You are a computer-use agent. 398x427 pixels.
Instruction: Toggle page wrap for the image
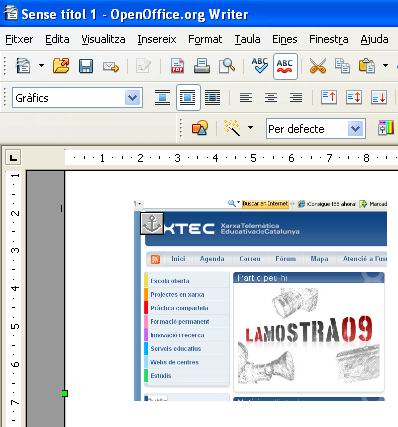[188, 98]
